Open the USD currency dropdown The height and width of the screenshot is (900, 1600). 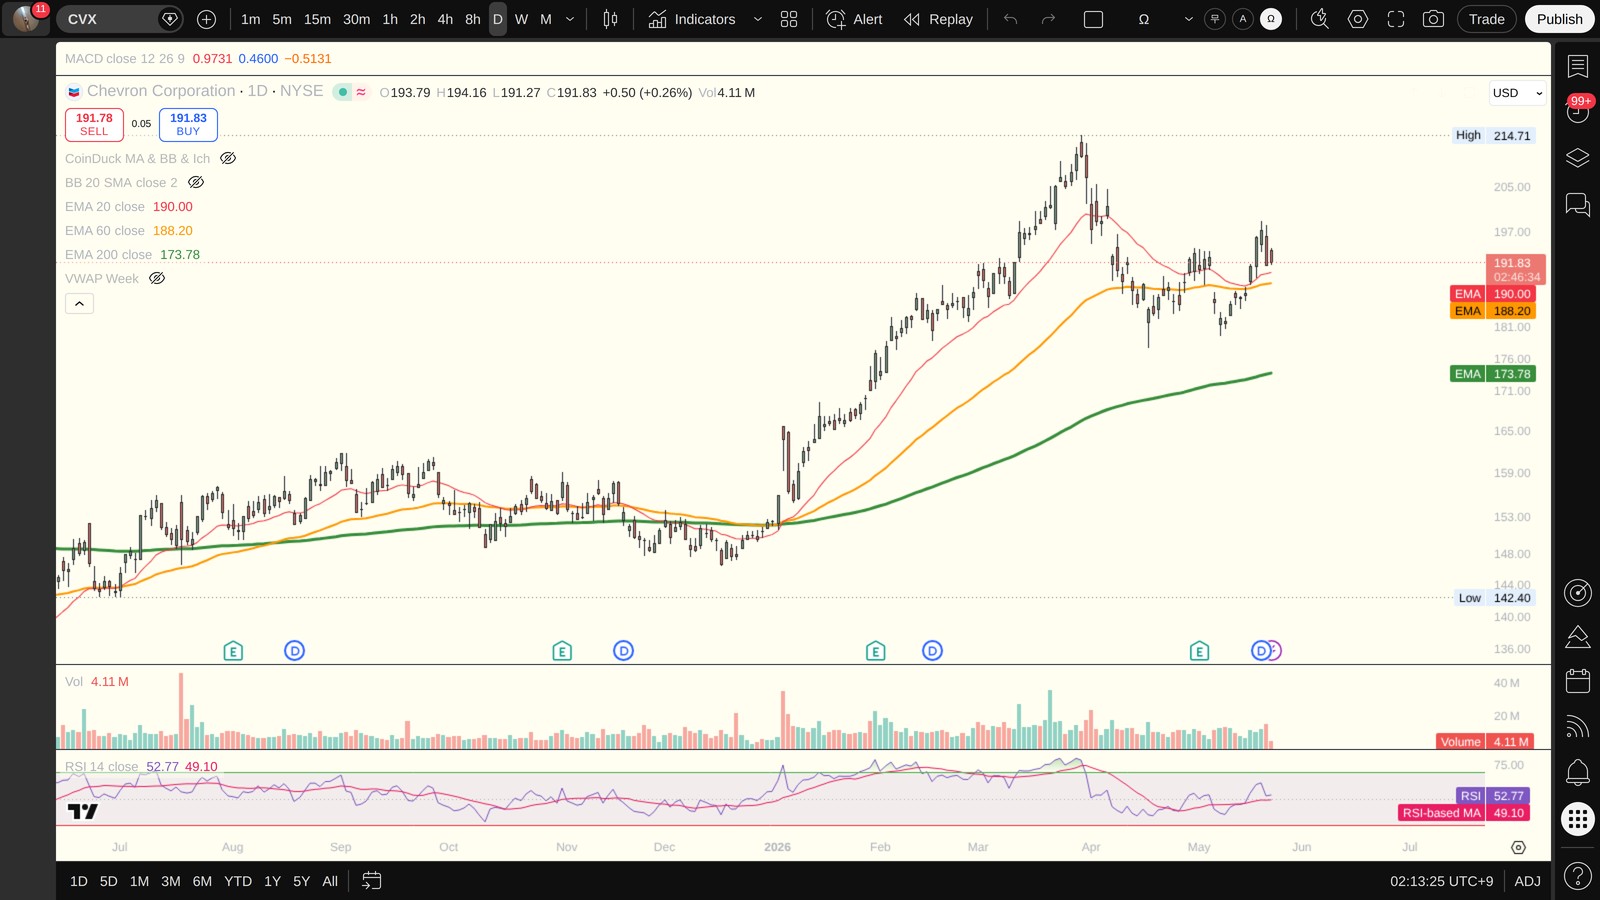coord(1517,93)
